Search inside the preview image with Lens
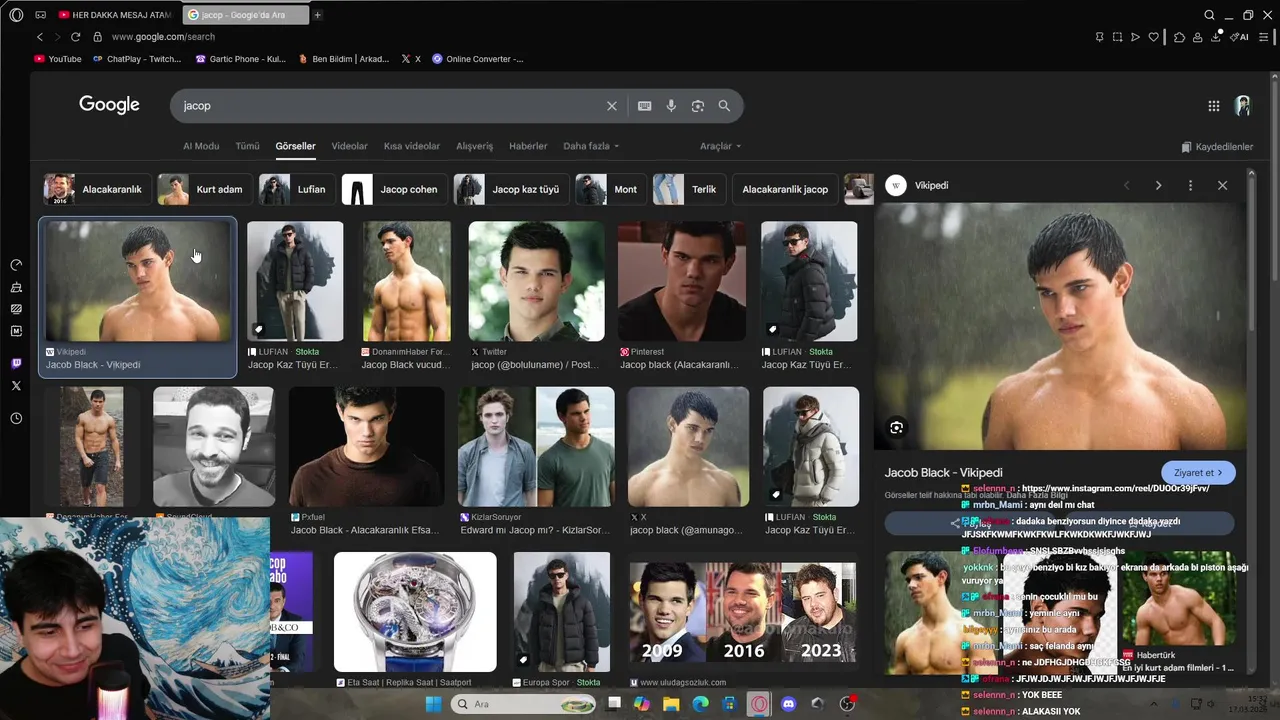 (896, 428)
